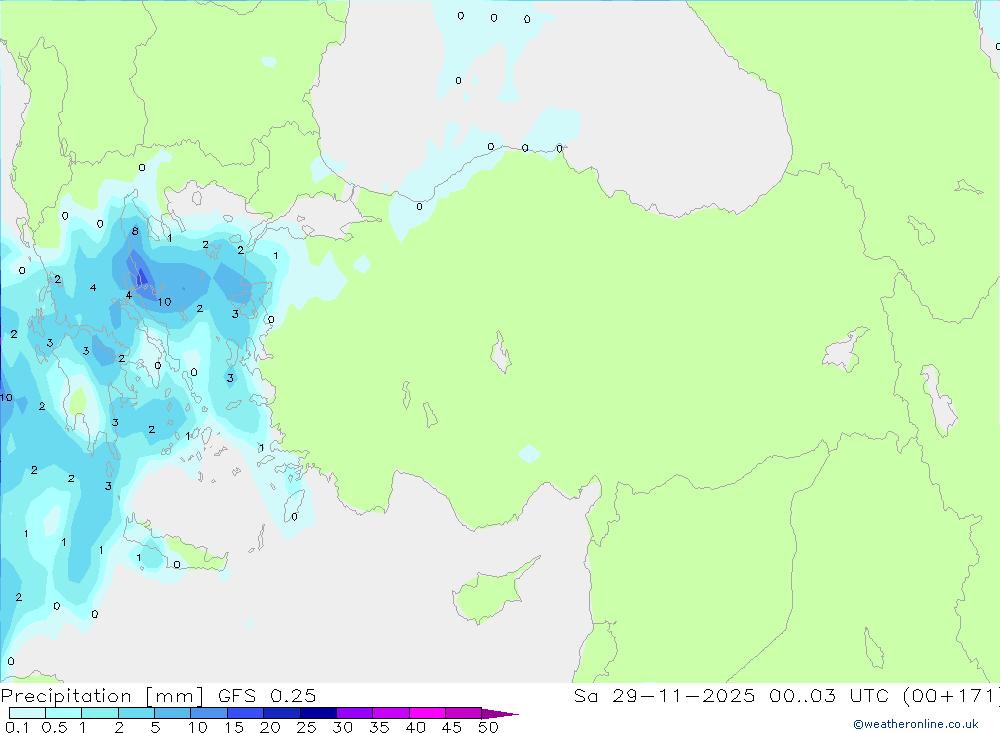The width and height of the screenshot is (1000, 733).
Task: Click the '45' legend scale label
Action: 452,727
